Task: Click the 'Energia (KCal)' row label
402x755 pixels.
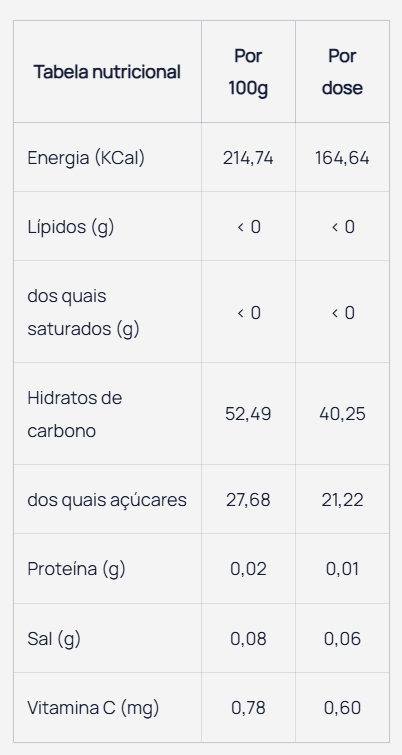Action: tap(86, 158)
